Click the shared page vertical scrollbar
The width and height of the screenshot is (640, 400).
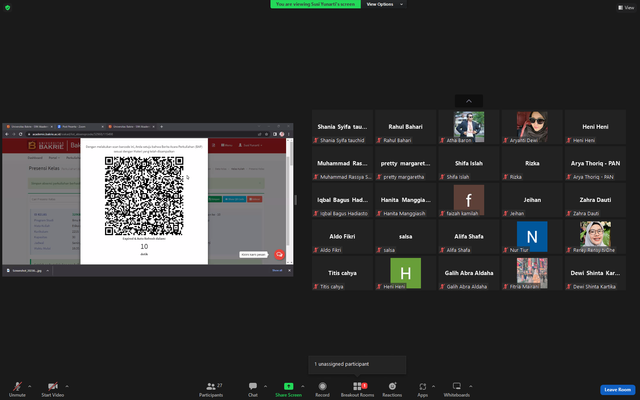pos(289,201)
